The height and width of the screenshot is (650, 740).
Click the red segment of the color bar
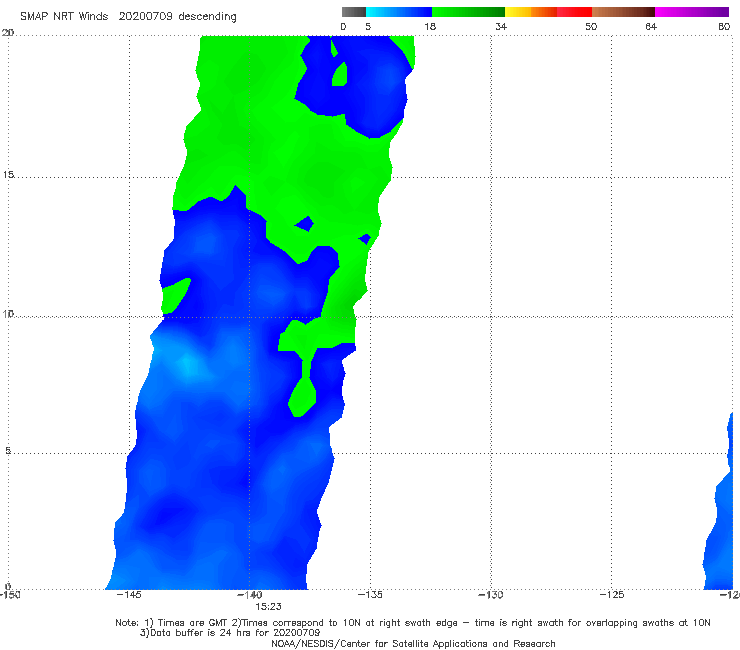click(574, 12)
